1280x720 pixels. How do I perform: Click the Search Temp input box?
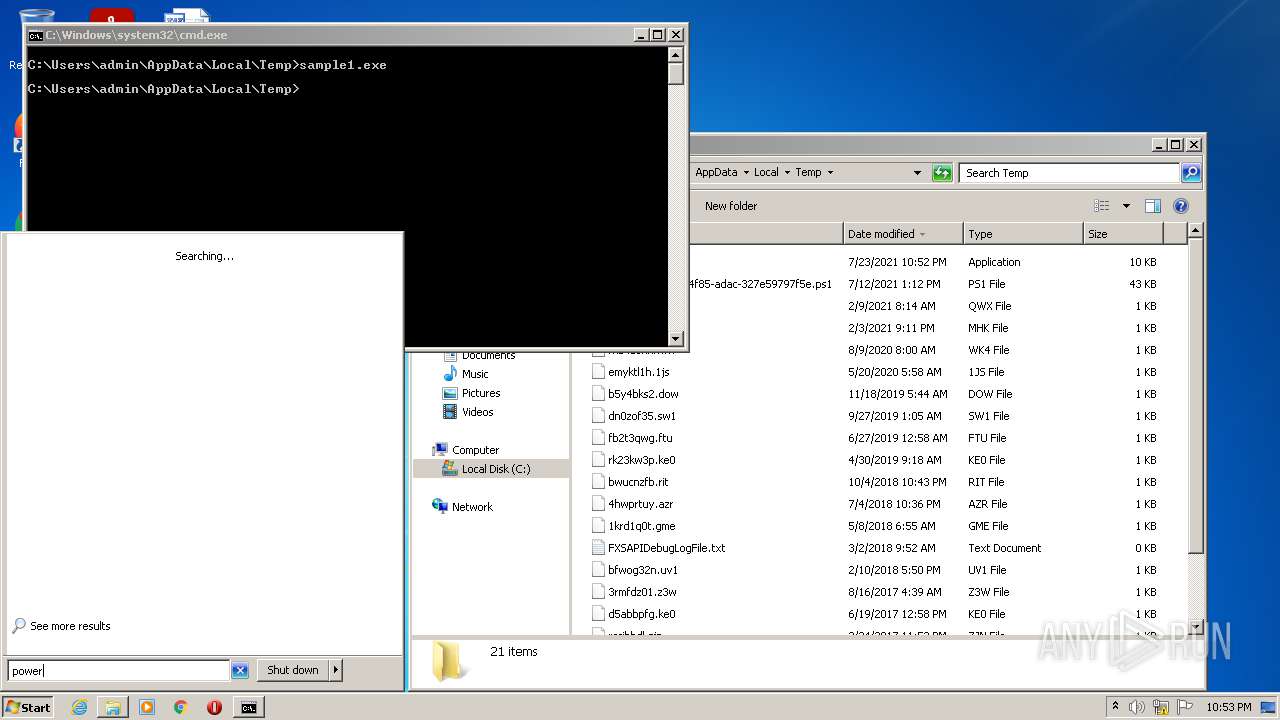1069,173
